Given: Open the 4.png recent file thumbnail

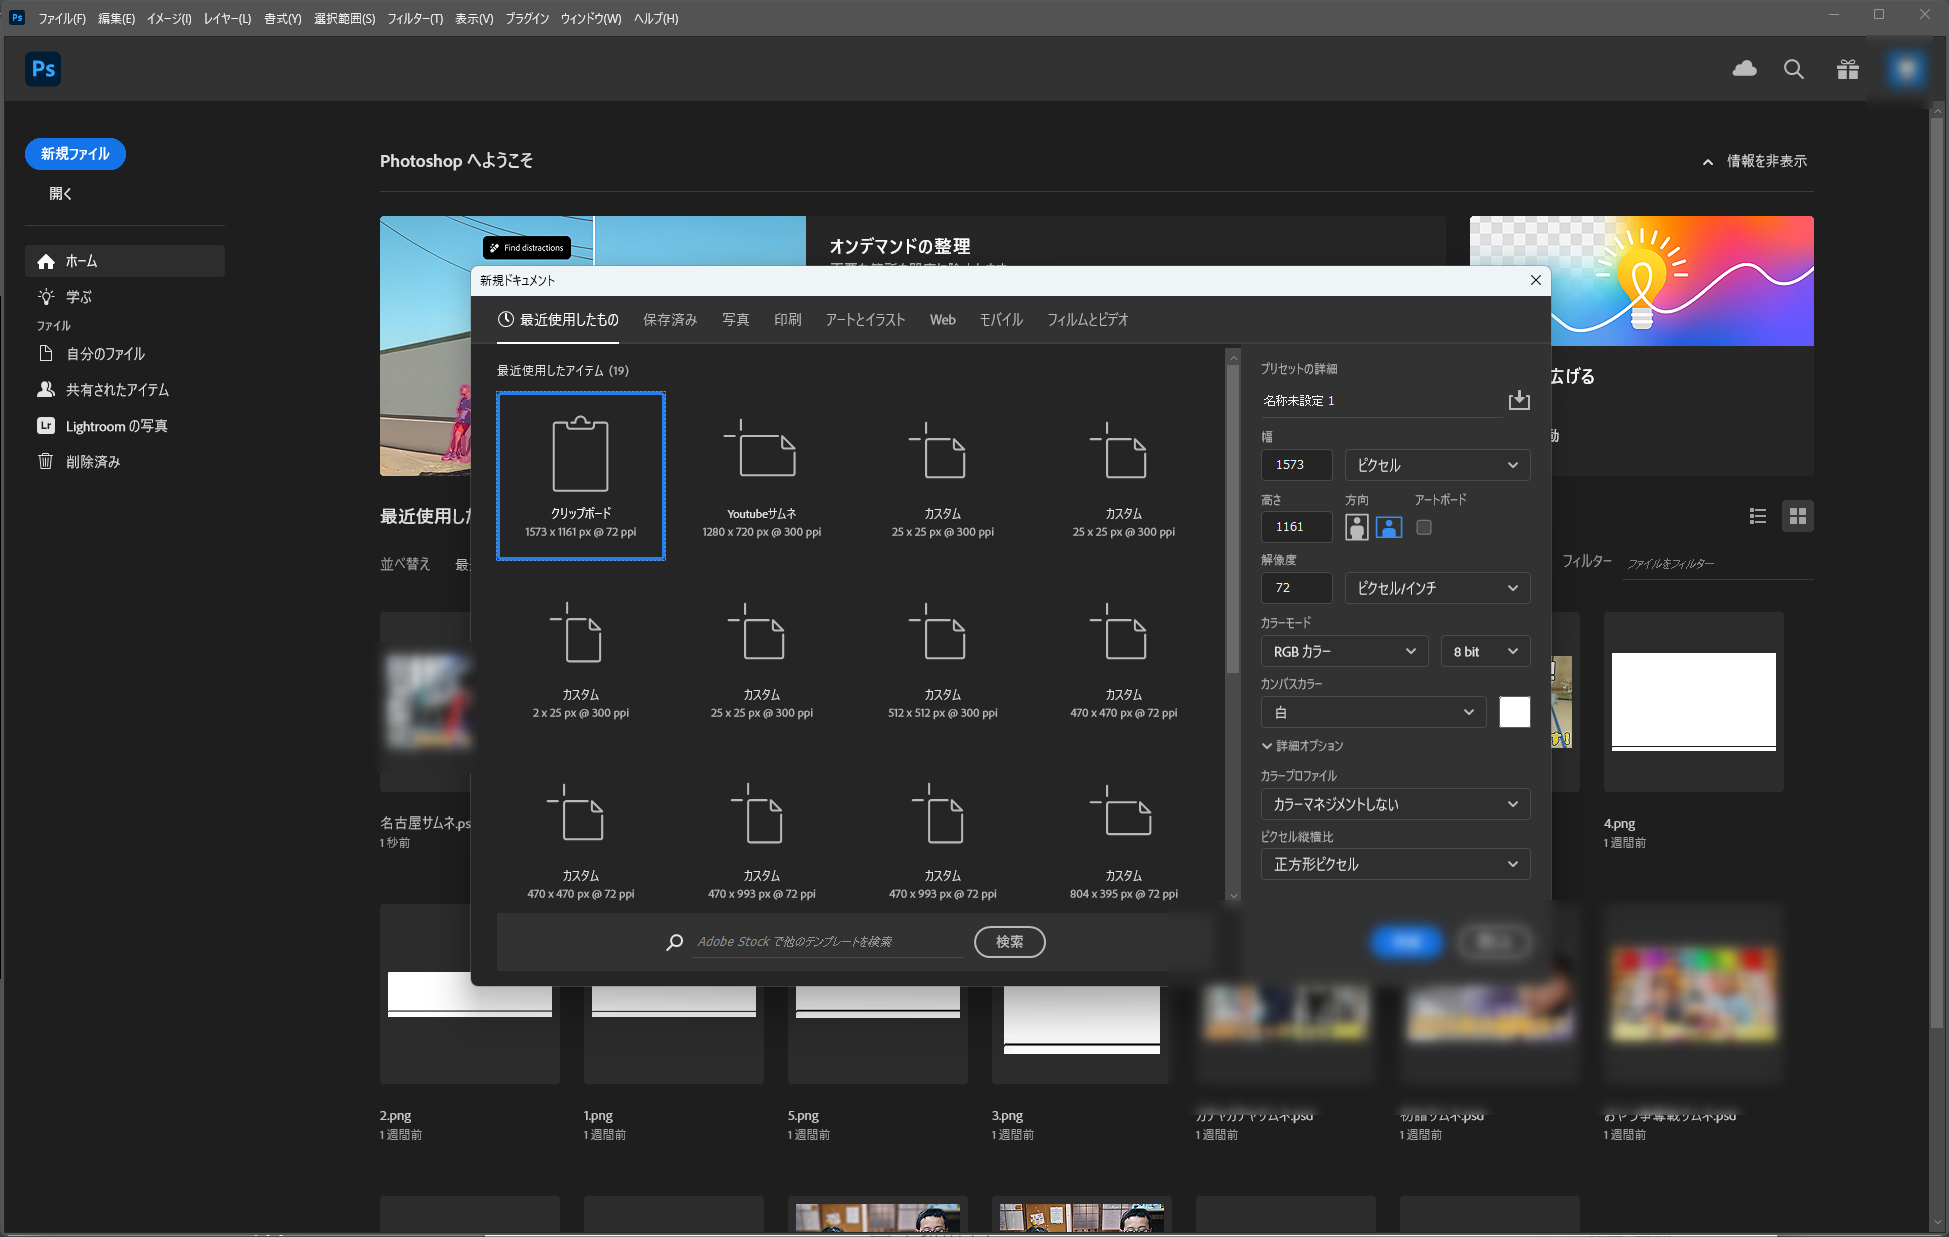Looking at the screenshot, I should [x=1693, y=702].
